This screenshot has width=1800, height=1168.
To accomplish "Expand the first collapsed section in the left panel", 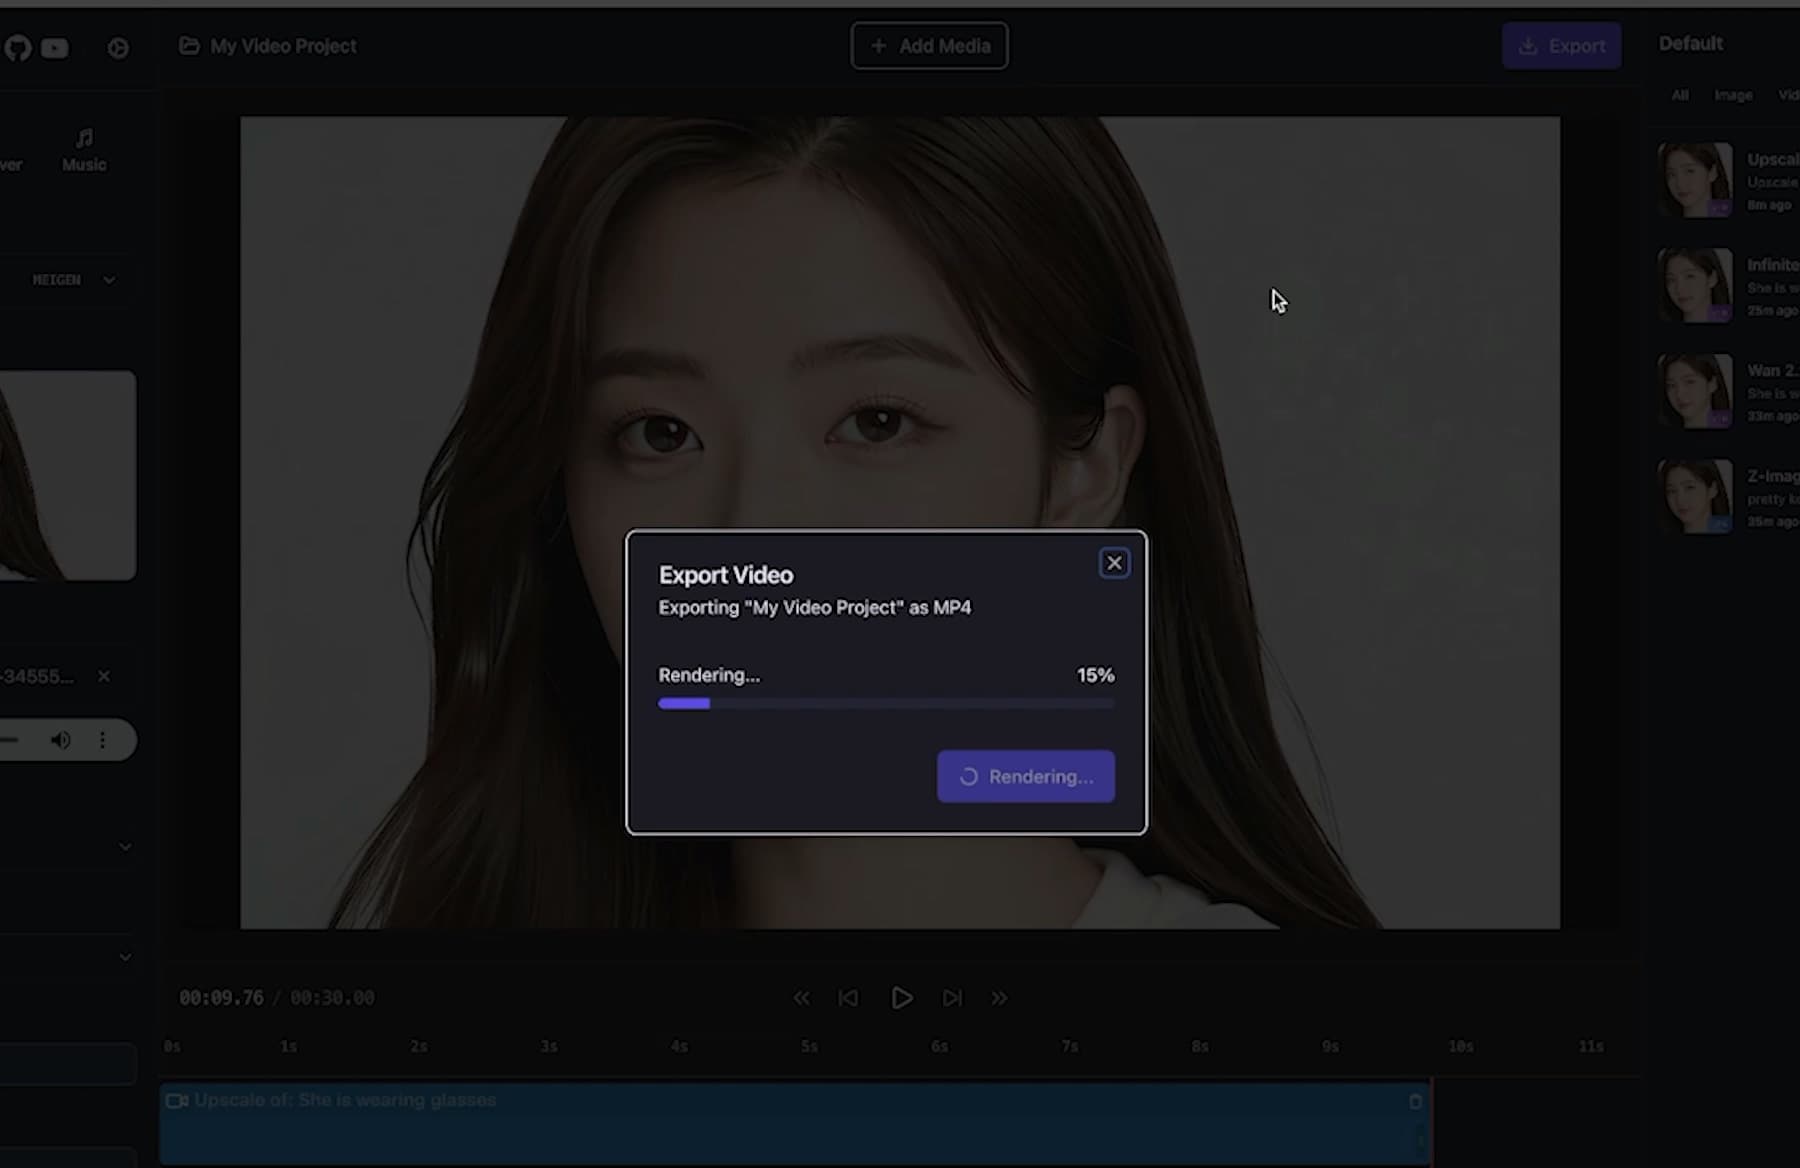I will (x=124, y=846).
